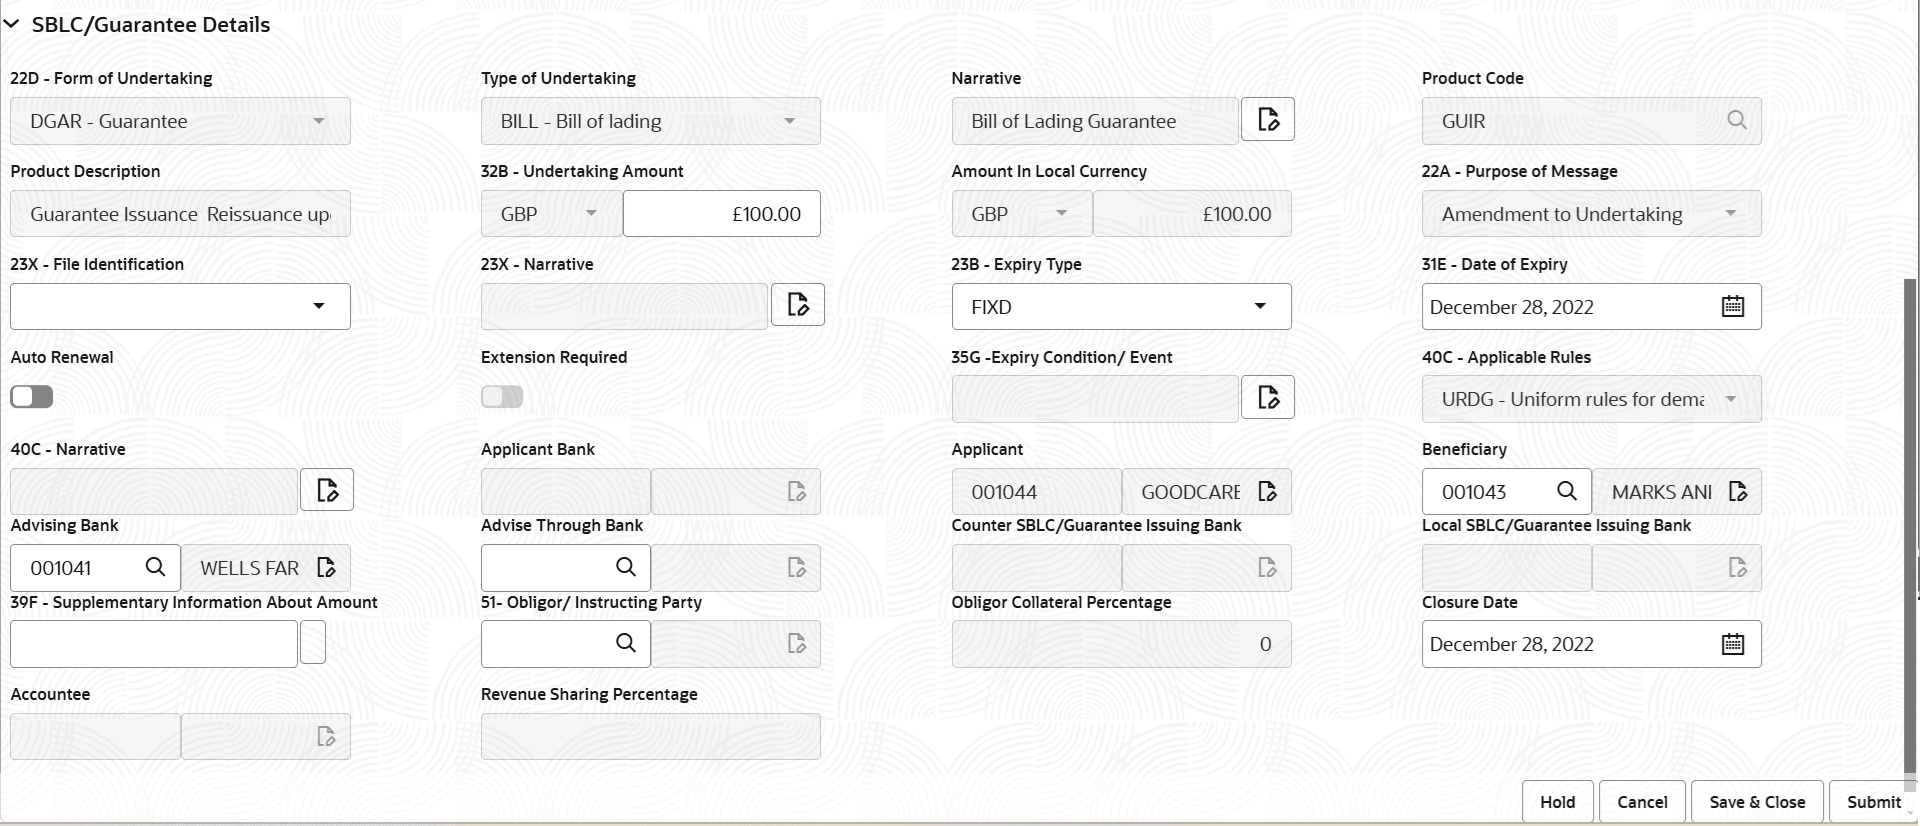Collapse SBLC/Guarantee Details section
Image resolution: width=1920 pixels, height=826 pixels.
click(11, 25)
